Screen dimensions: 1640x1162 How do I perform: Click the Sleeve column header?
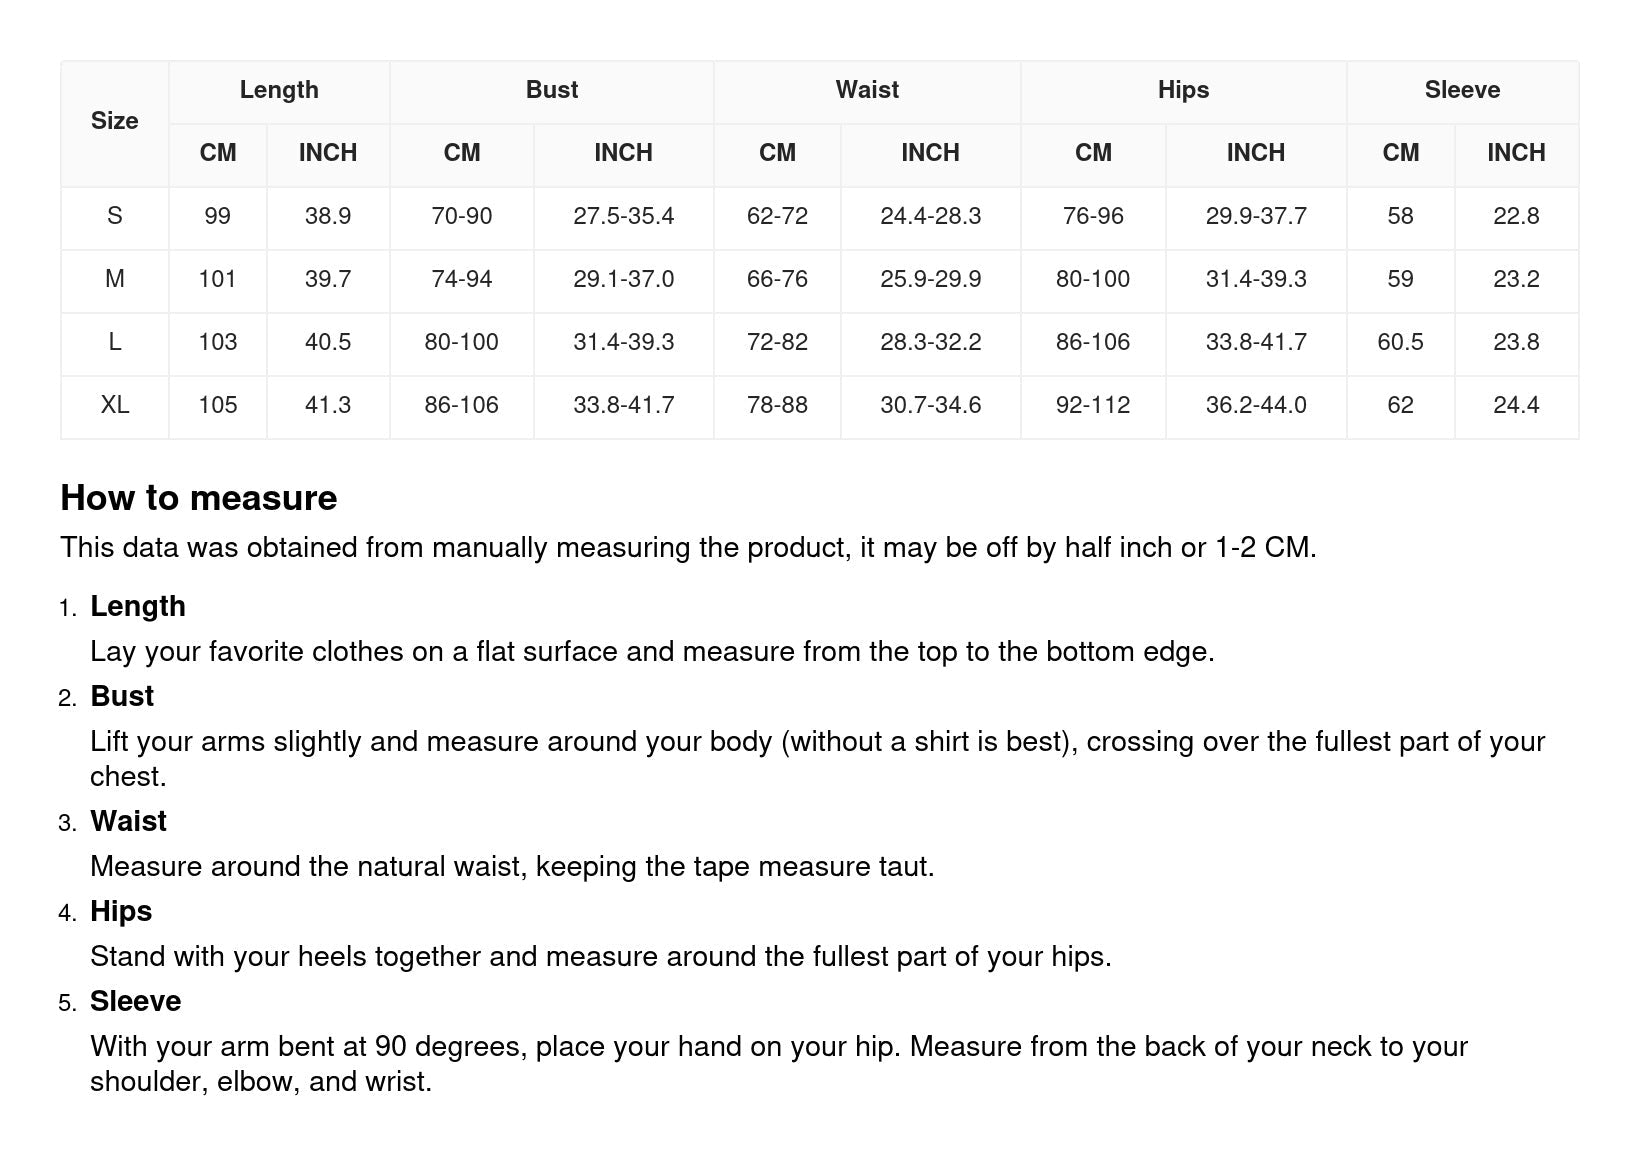pos(1462,90)
